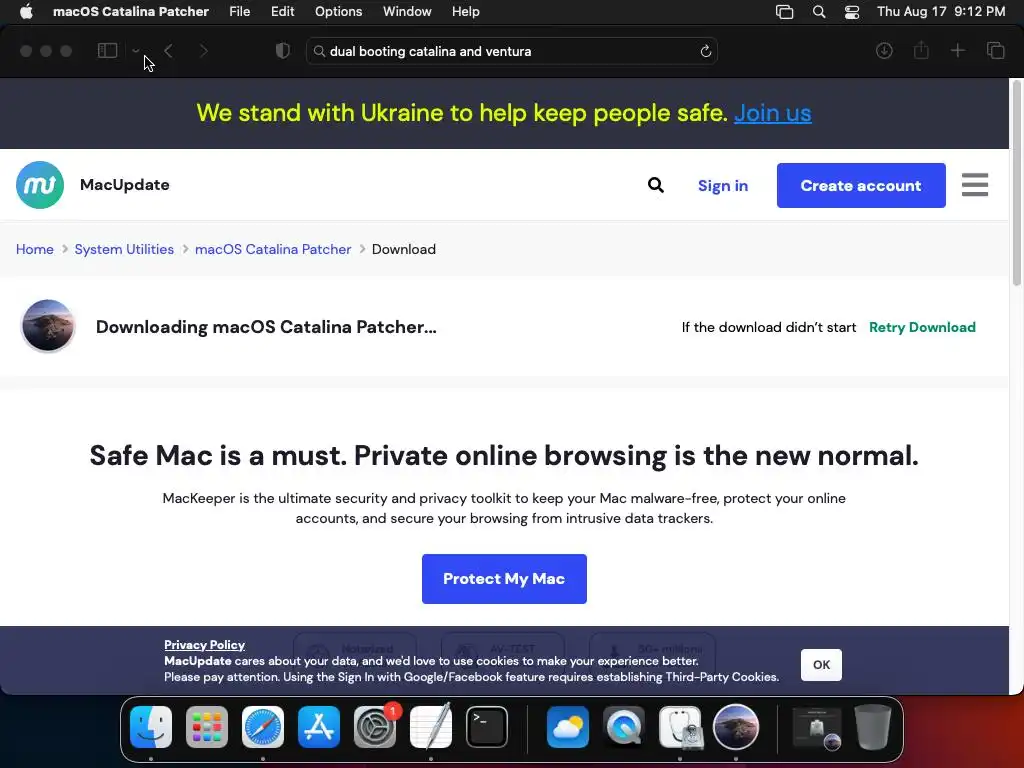
Task: Click the MacUpdate logo icon
Action: [x=40, y=185]
